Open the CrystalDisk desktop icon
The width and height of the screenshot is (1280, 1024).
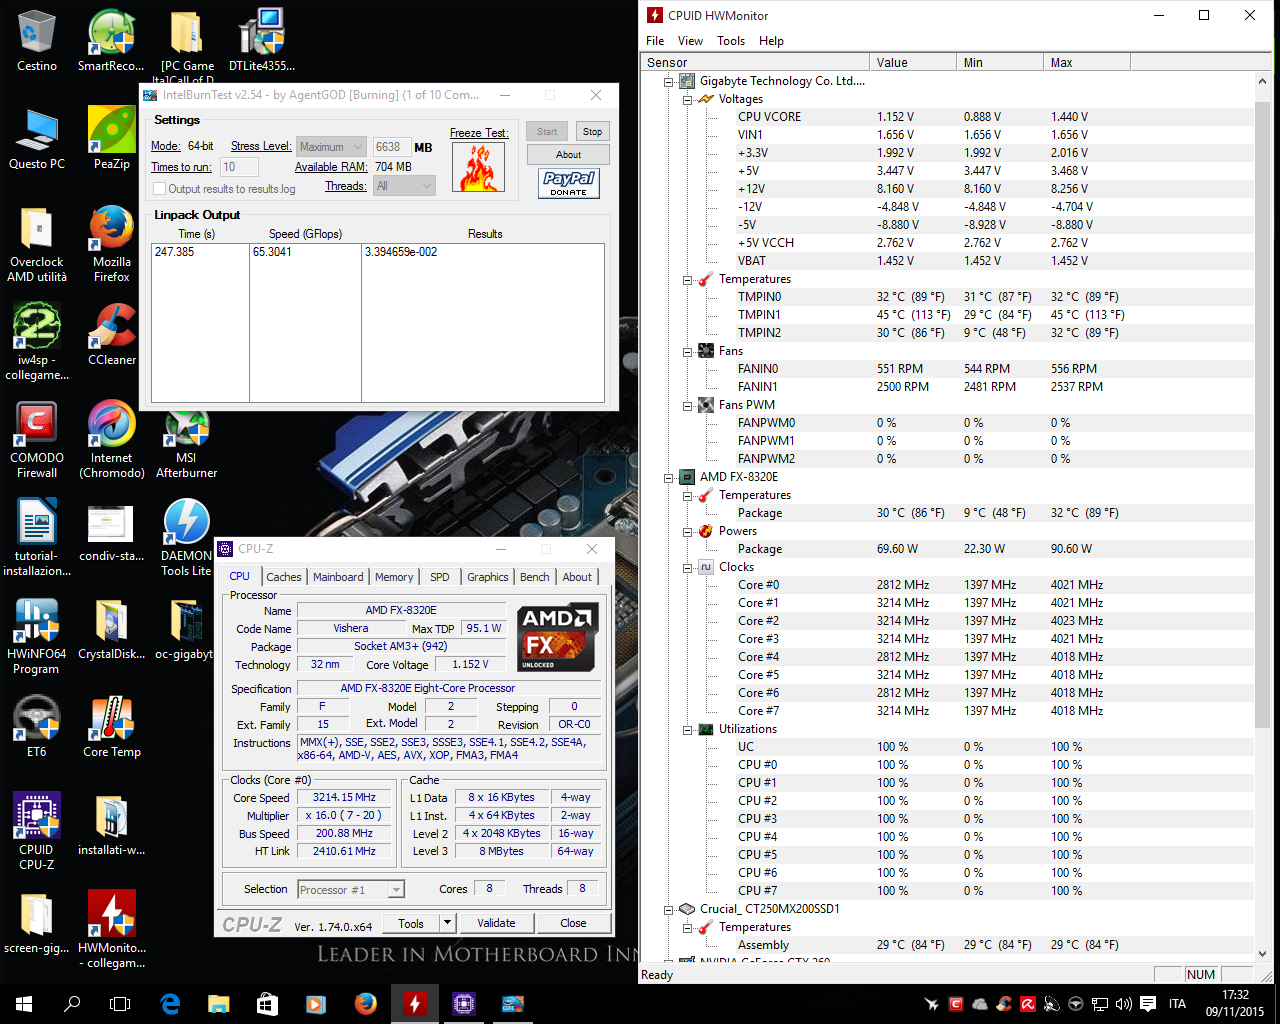[x=112, y=628]
